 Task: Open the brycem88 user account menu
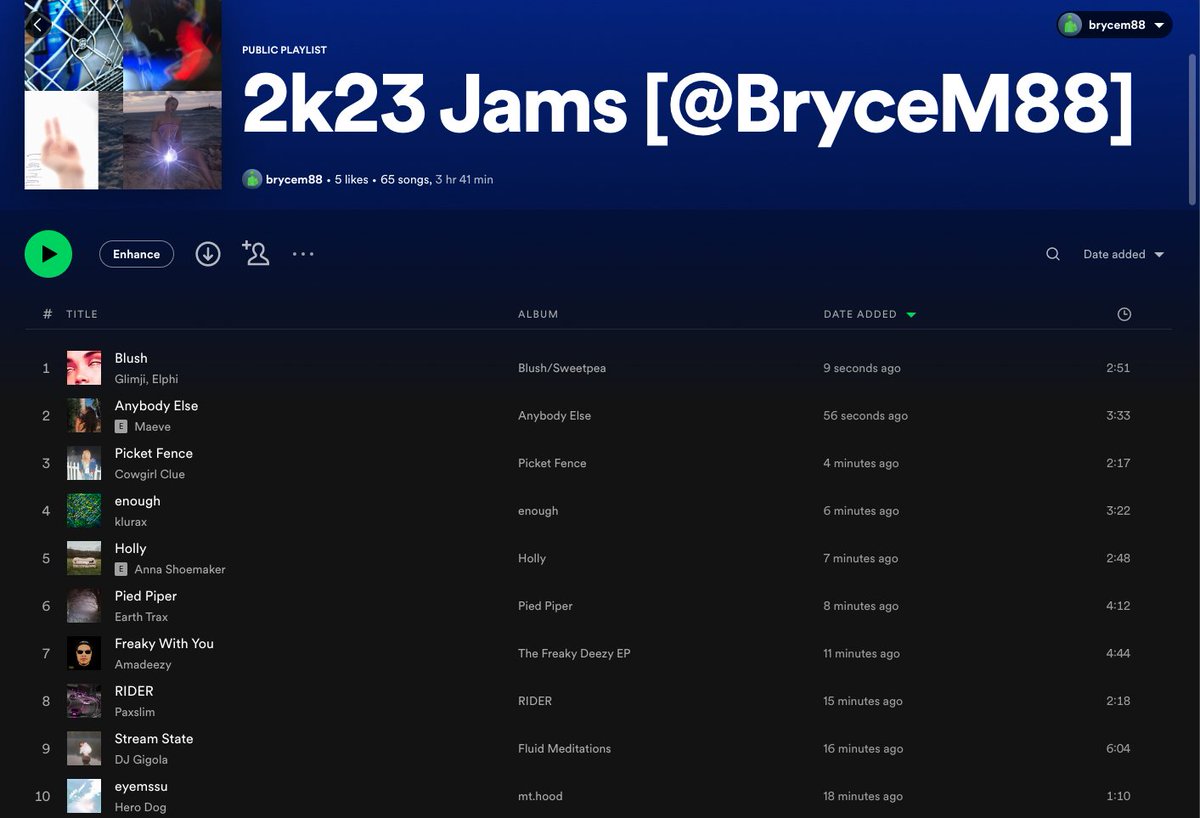point(1114,25)
